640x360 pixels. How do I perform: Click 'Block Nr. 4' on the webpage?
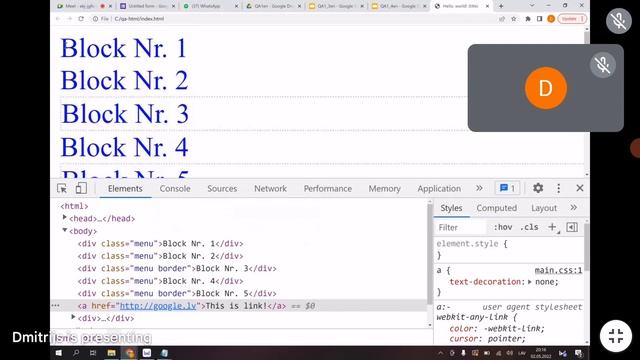click(x=124, y=147)
